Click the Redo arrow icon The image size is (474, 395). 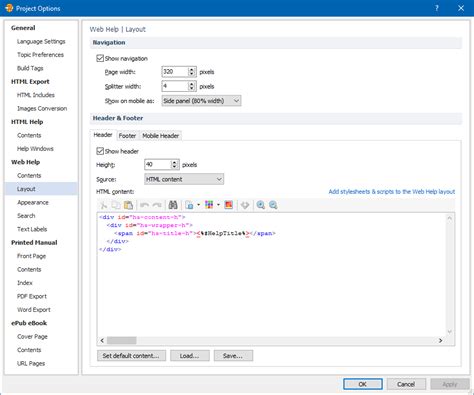[157, 205]
